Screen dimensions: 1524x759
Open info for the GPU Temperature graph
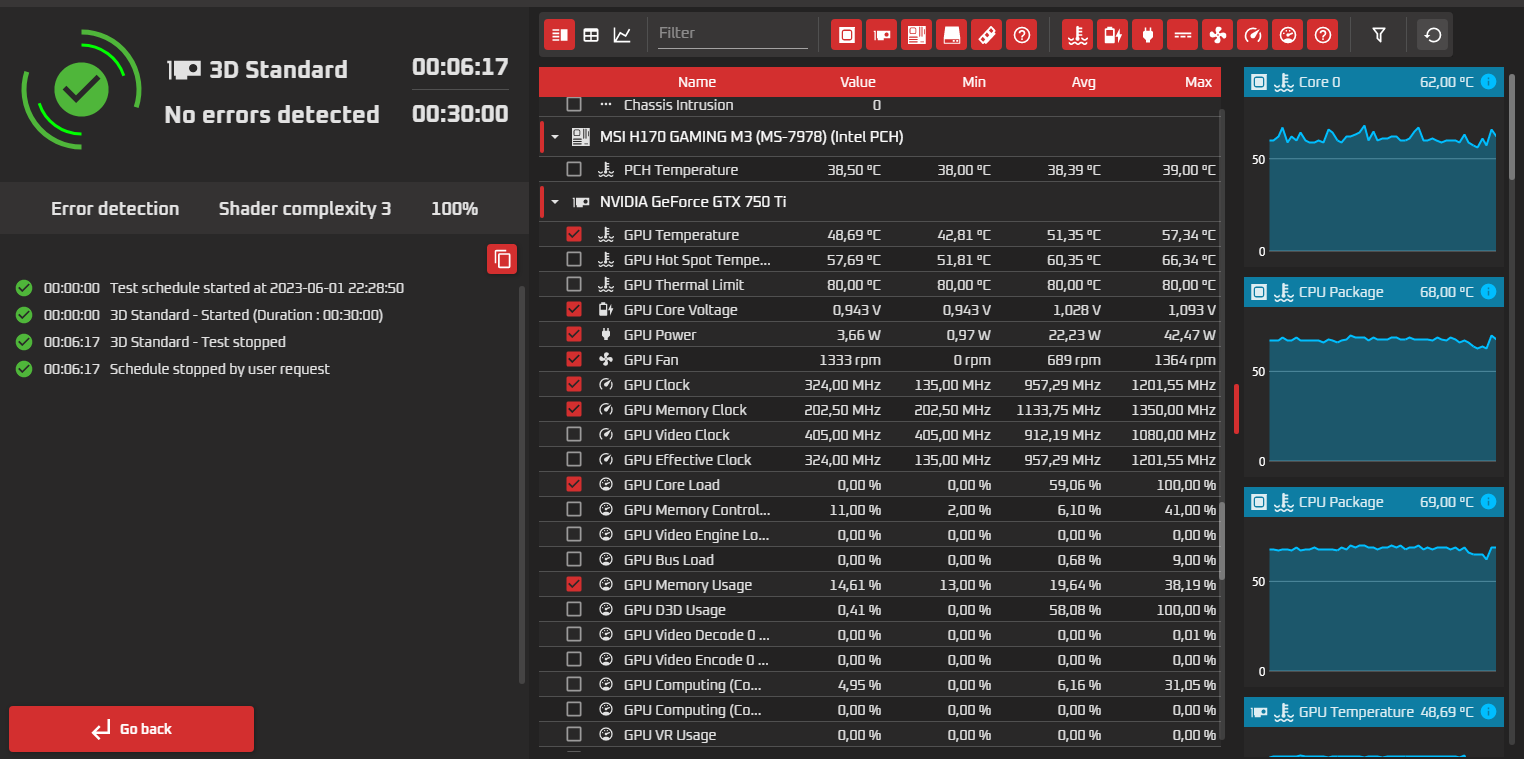[x=1488, y=712]
